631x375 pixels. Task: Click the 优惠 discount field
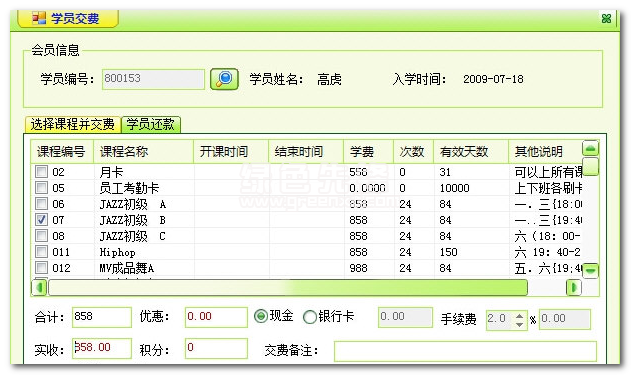coord(216,317)
